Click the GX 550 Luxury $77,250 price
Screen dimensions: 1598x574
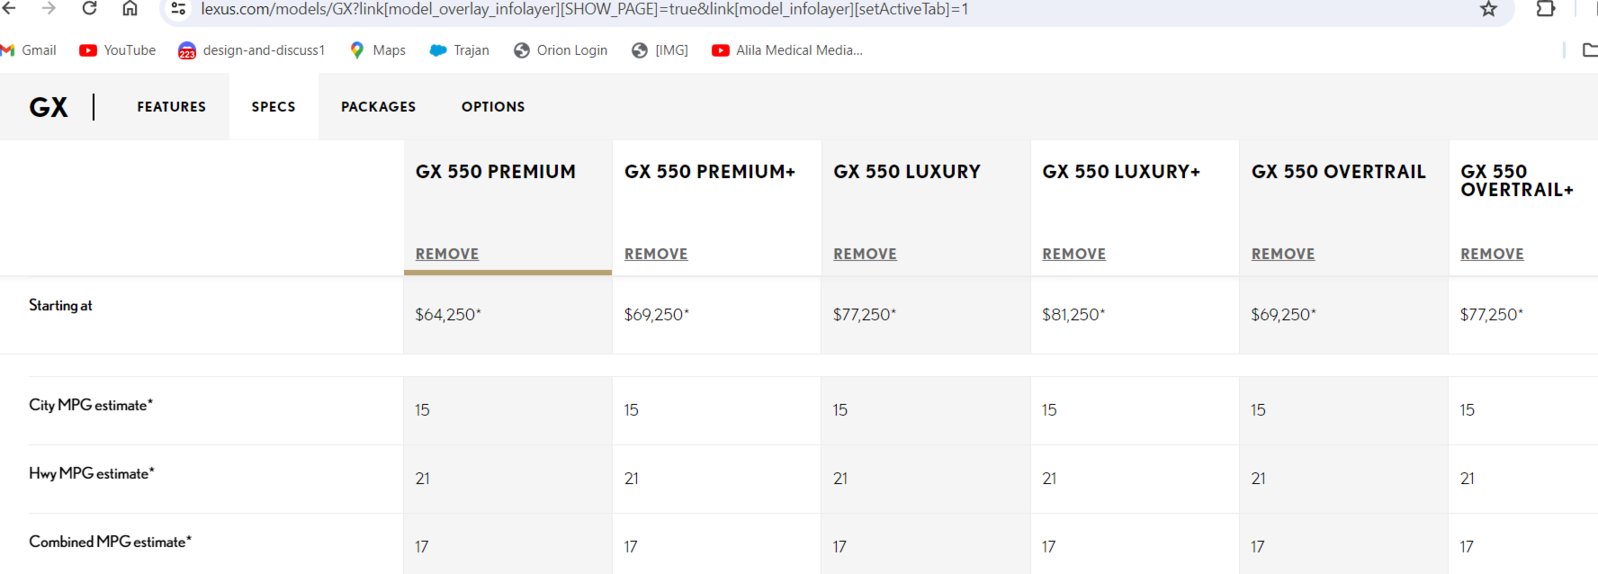coord(865,315)
